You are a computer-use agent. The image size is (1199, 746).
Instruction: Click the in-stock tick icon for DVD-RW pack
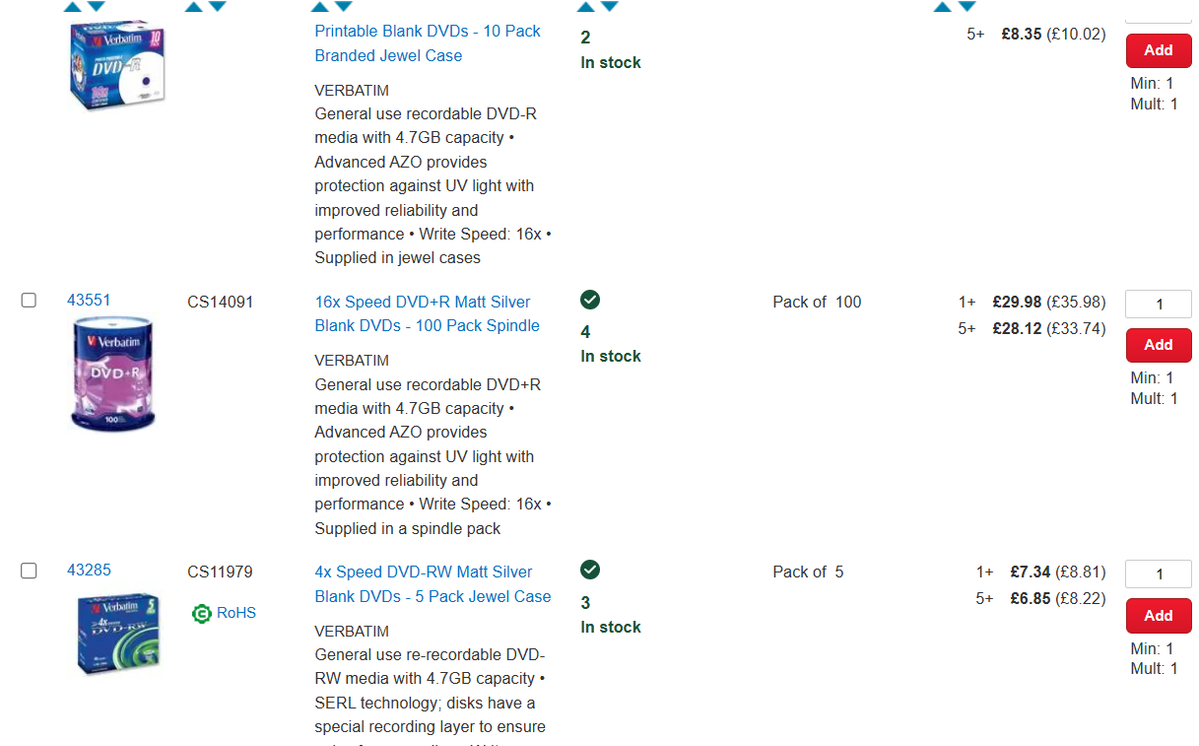(x=590, y=569)
